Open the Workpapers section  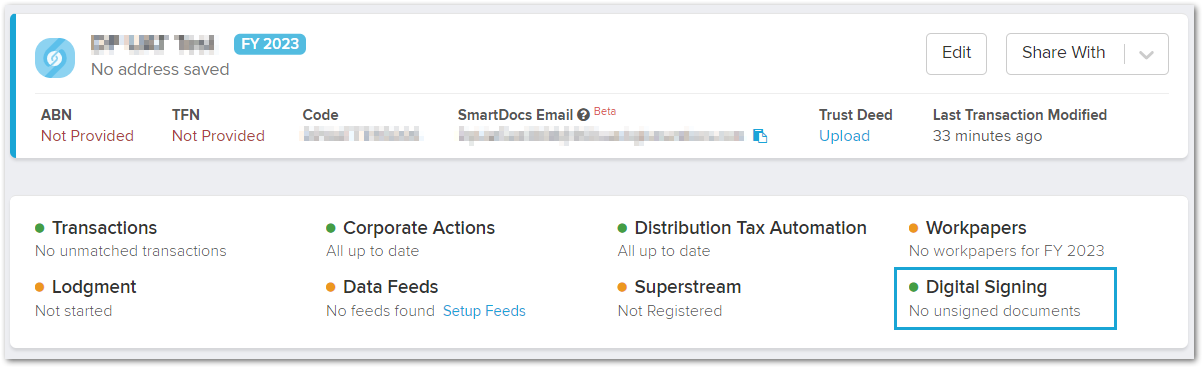(x=976, y=228)
